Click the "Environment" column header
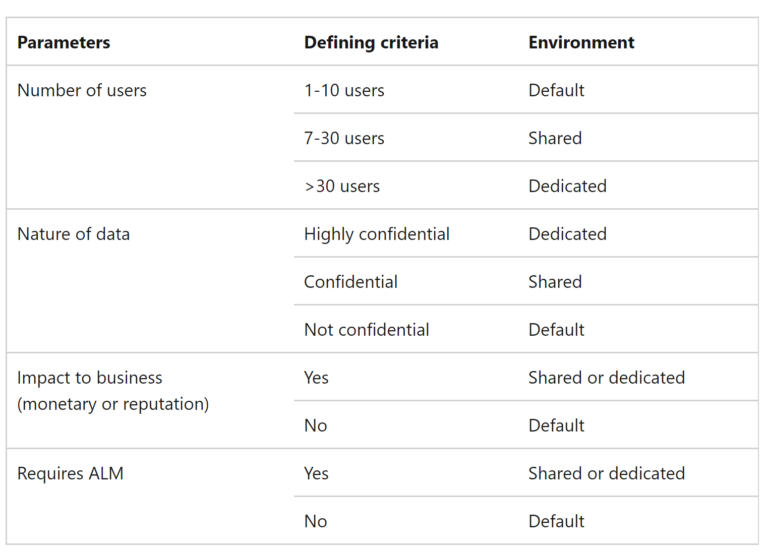Image resolution: width=768 pixels, height=552 pixels. pos(581,43)
